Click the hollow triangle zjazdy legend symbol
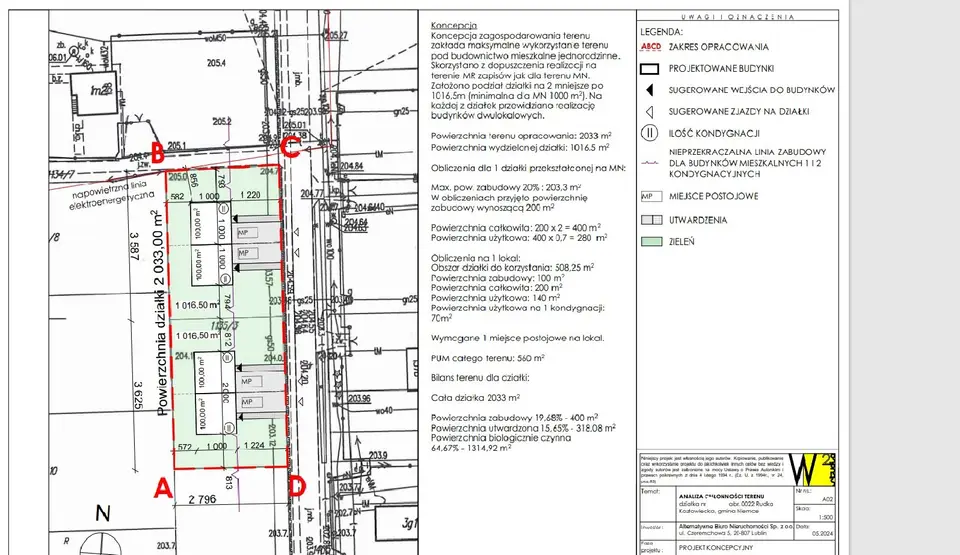 [x=650, y=111]
